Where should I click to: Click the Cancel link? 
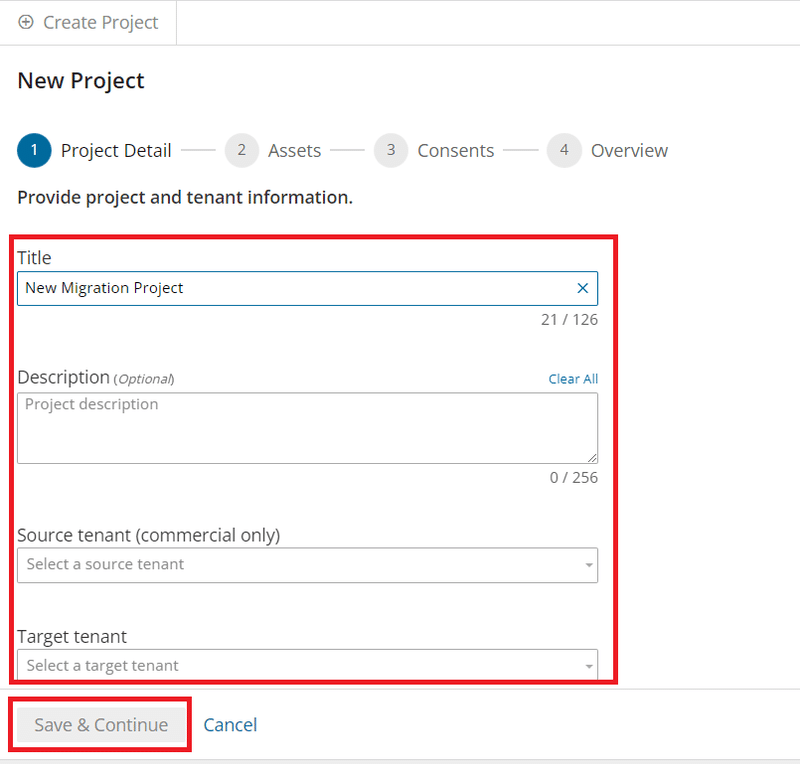[230, 725]
